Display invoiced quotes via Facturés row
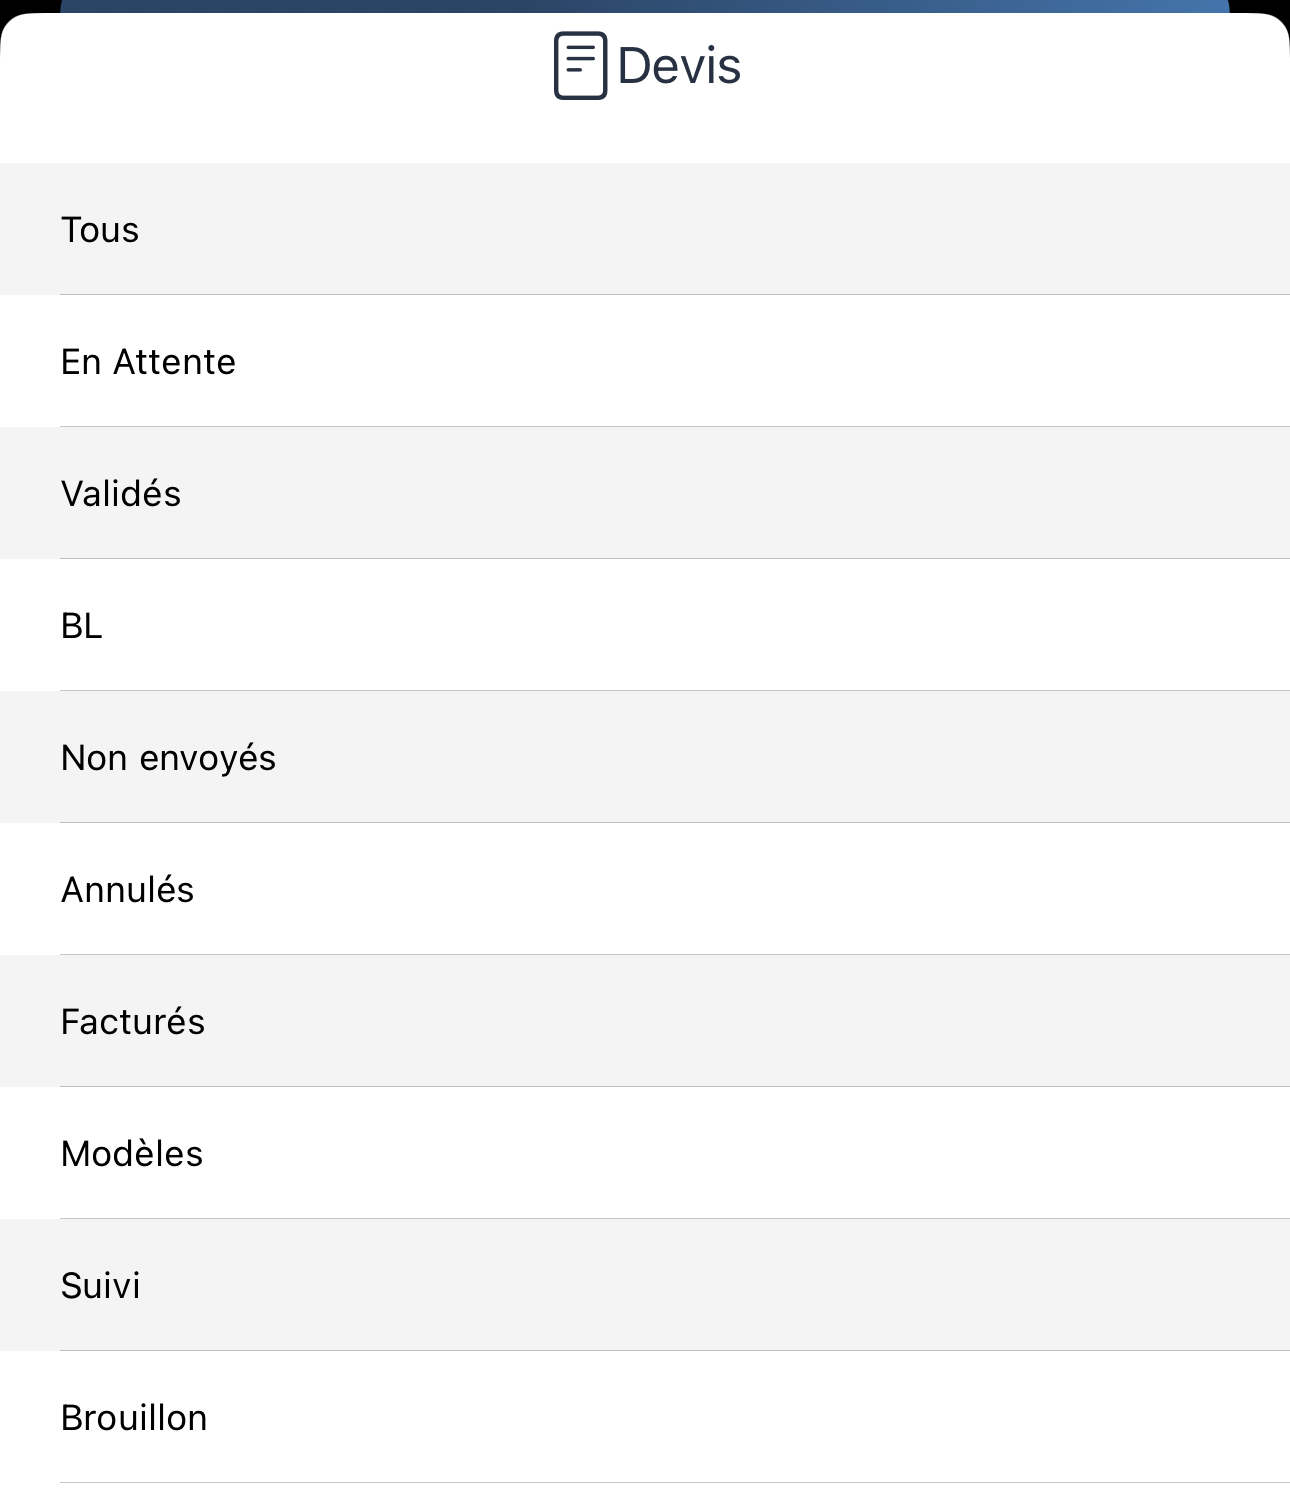The height and width of the screenshot is (1491, 1290). click(x=645, y=1021)
